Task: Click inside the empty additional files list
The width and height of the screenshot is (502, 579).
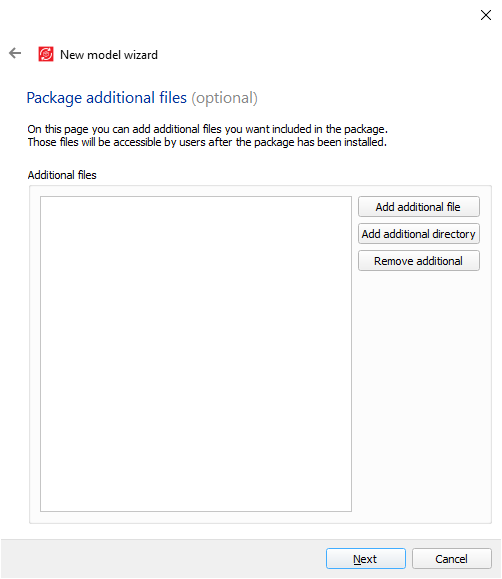Action: [196, 354]
